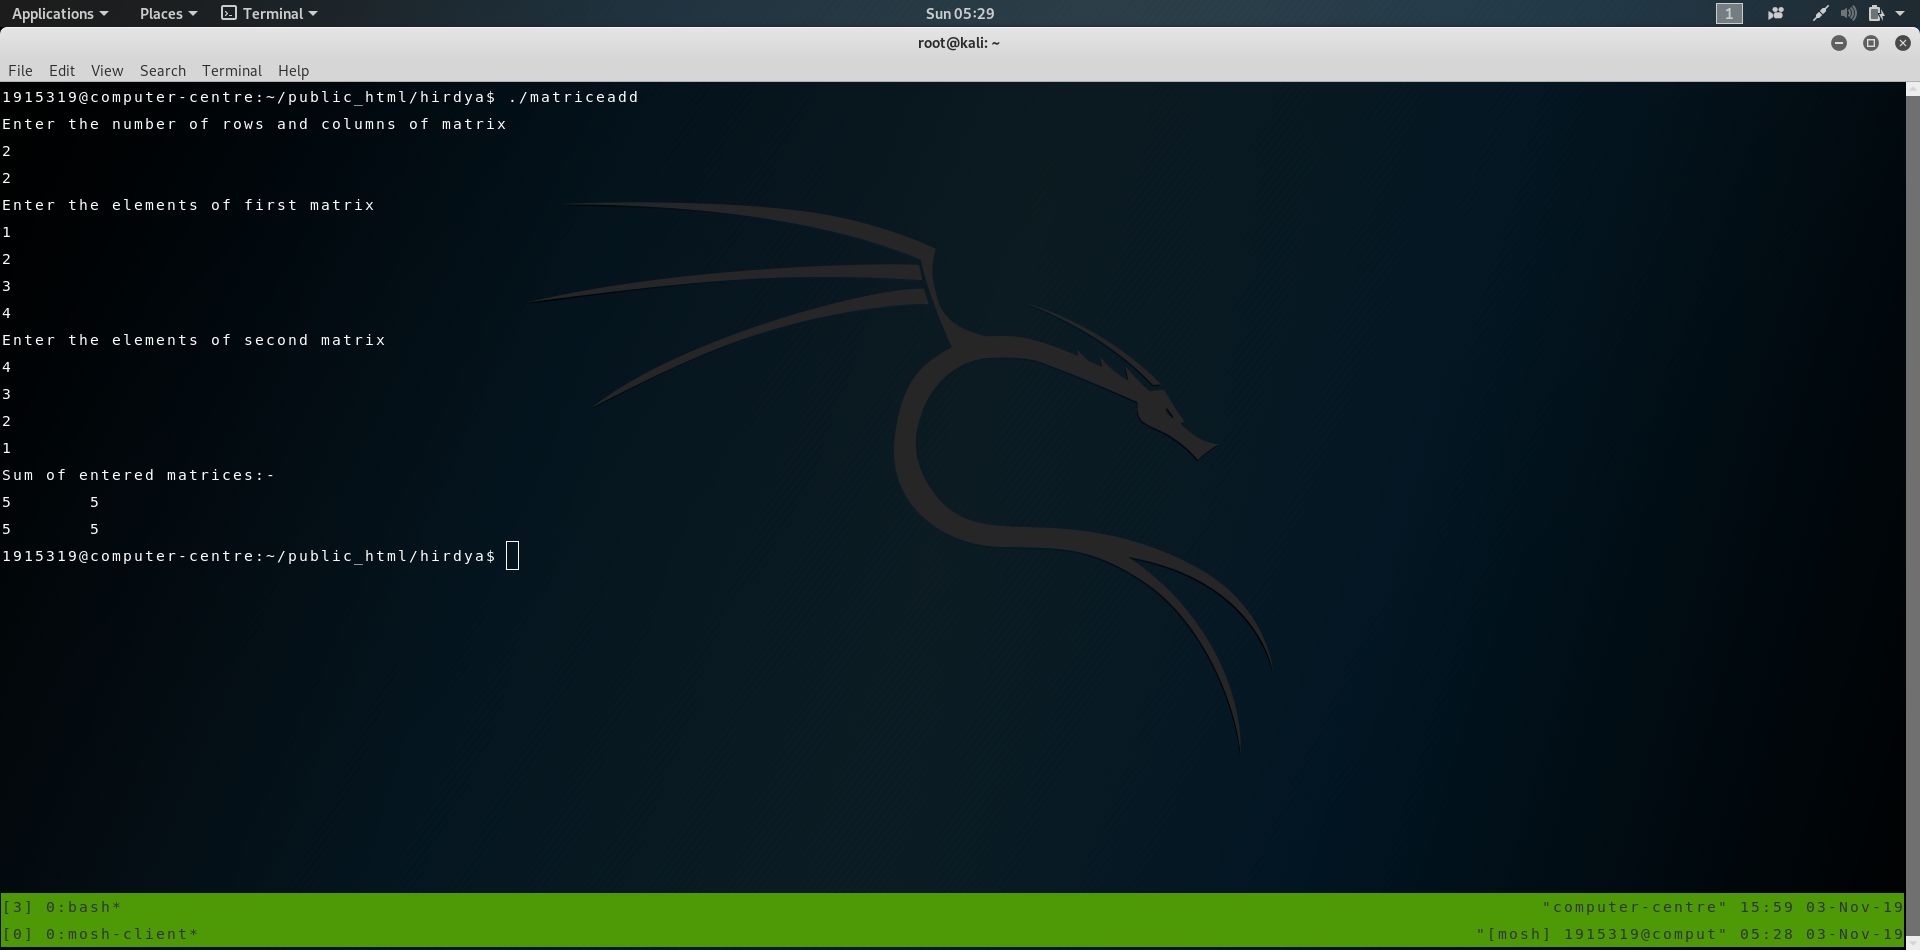Open the Terminal menu in menu bar
Image resolution: width=1920 pixels, height=950 pixels.
point(232,70)
